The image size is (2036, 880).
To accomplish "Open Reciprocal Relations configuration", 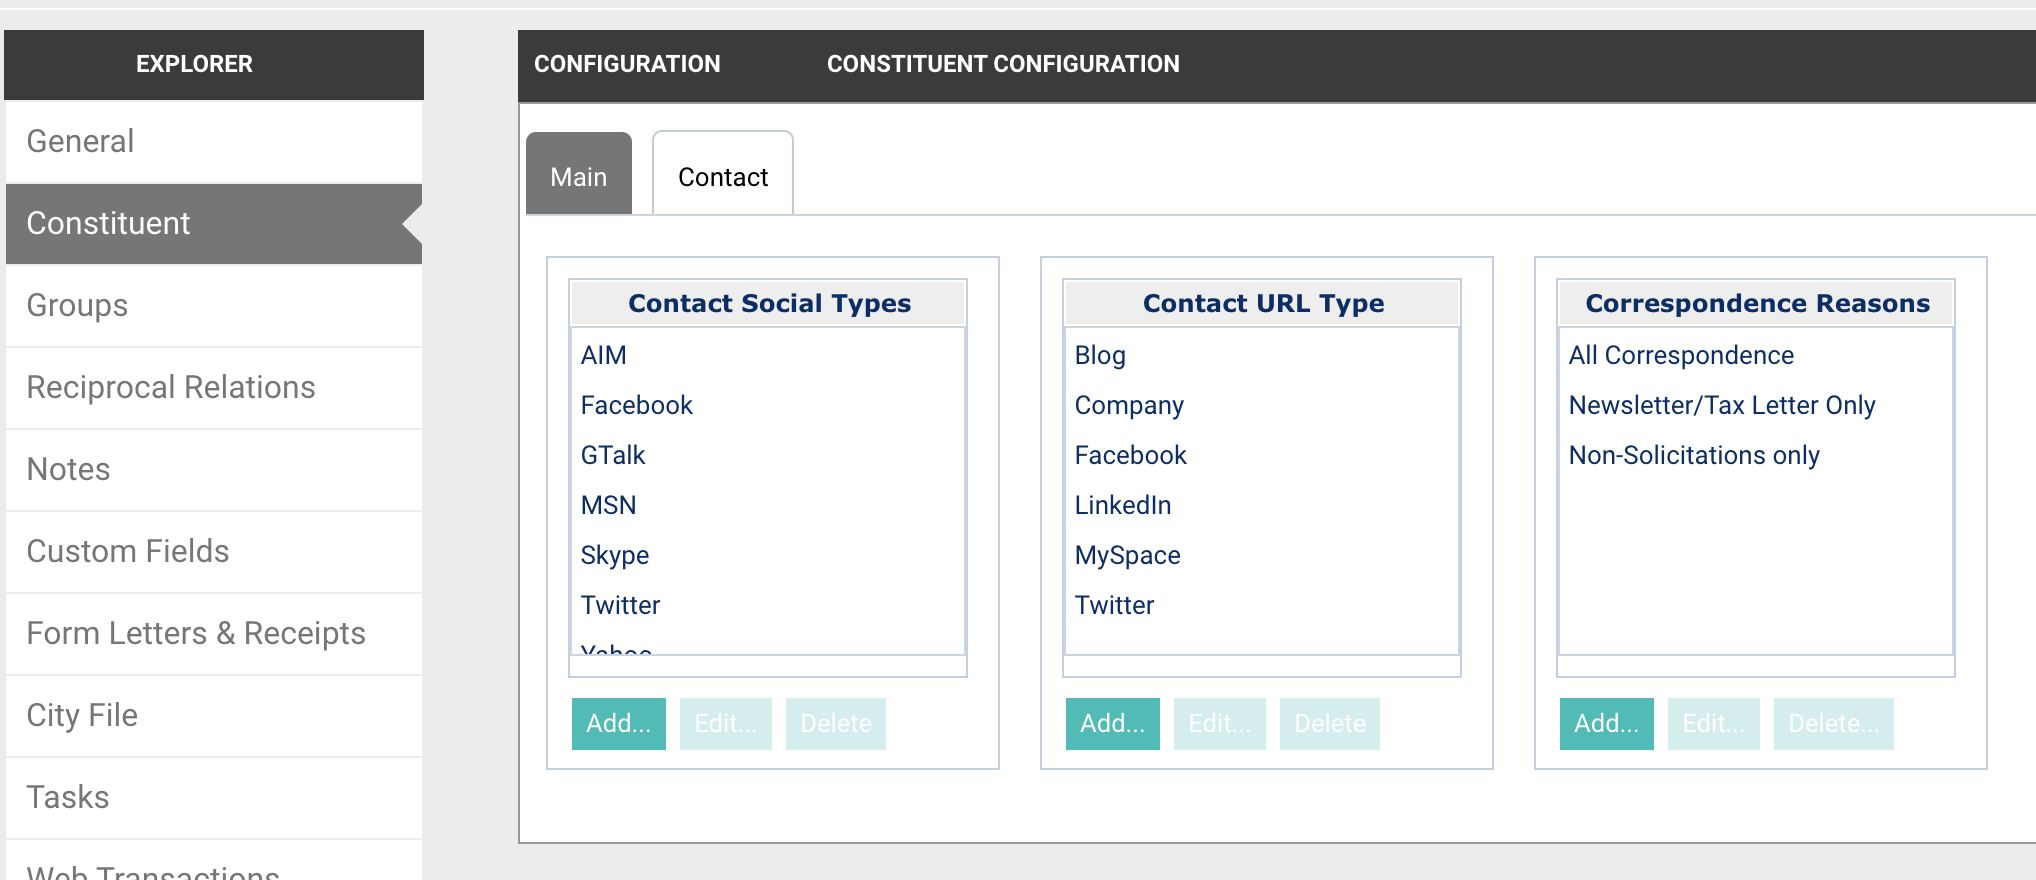I will 170,387.
